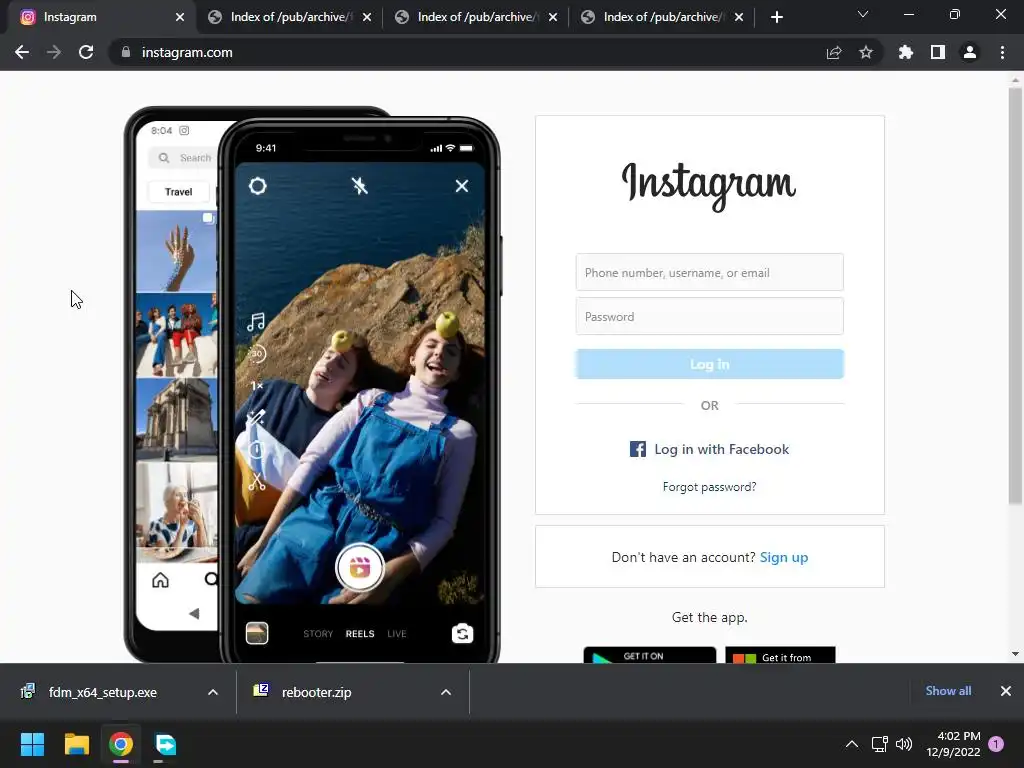Screen dimensions: 1024x768
Task: Open a new tab with plus button
Action: 776,17
